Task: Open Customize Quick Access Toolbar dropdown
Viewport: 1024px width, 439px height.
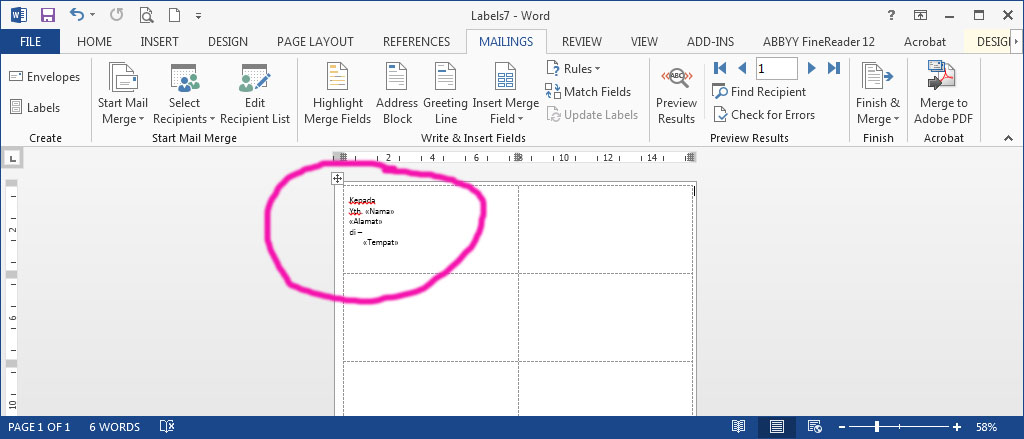Action: tap(199, 16)
